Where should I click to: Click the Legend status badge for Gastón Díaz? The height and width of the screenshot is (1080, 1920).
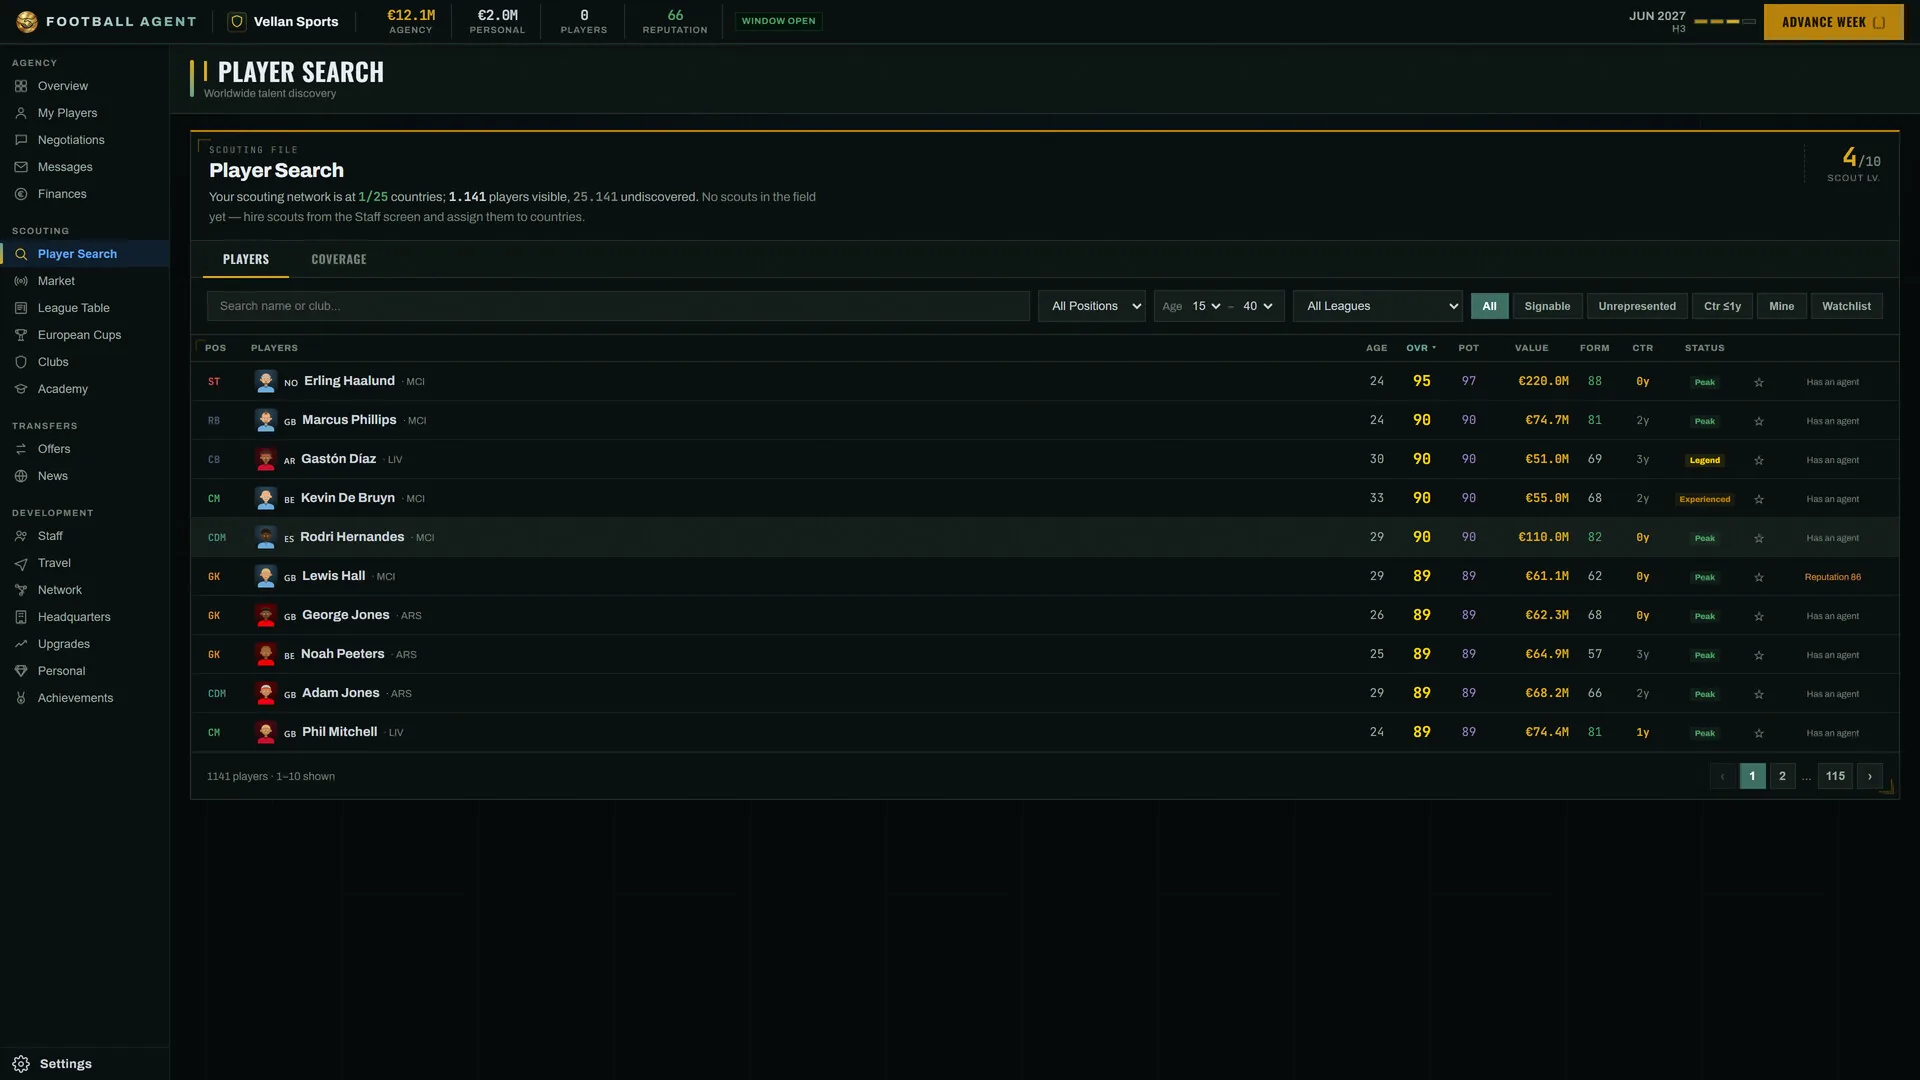point(1705,460)
